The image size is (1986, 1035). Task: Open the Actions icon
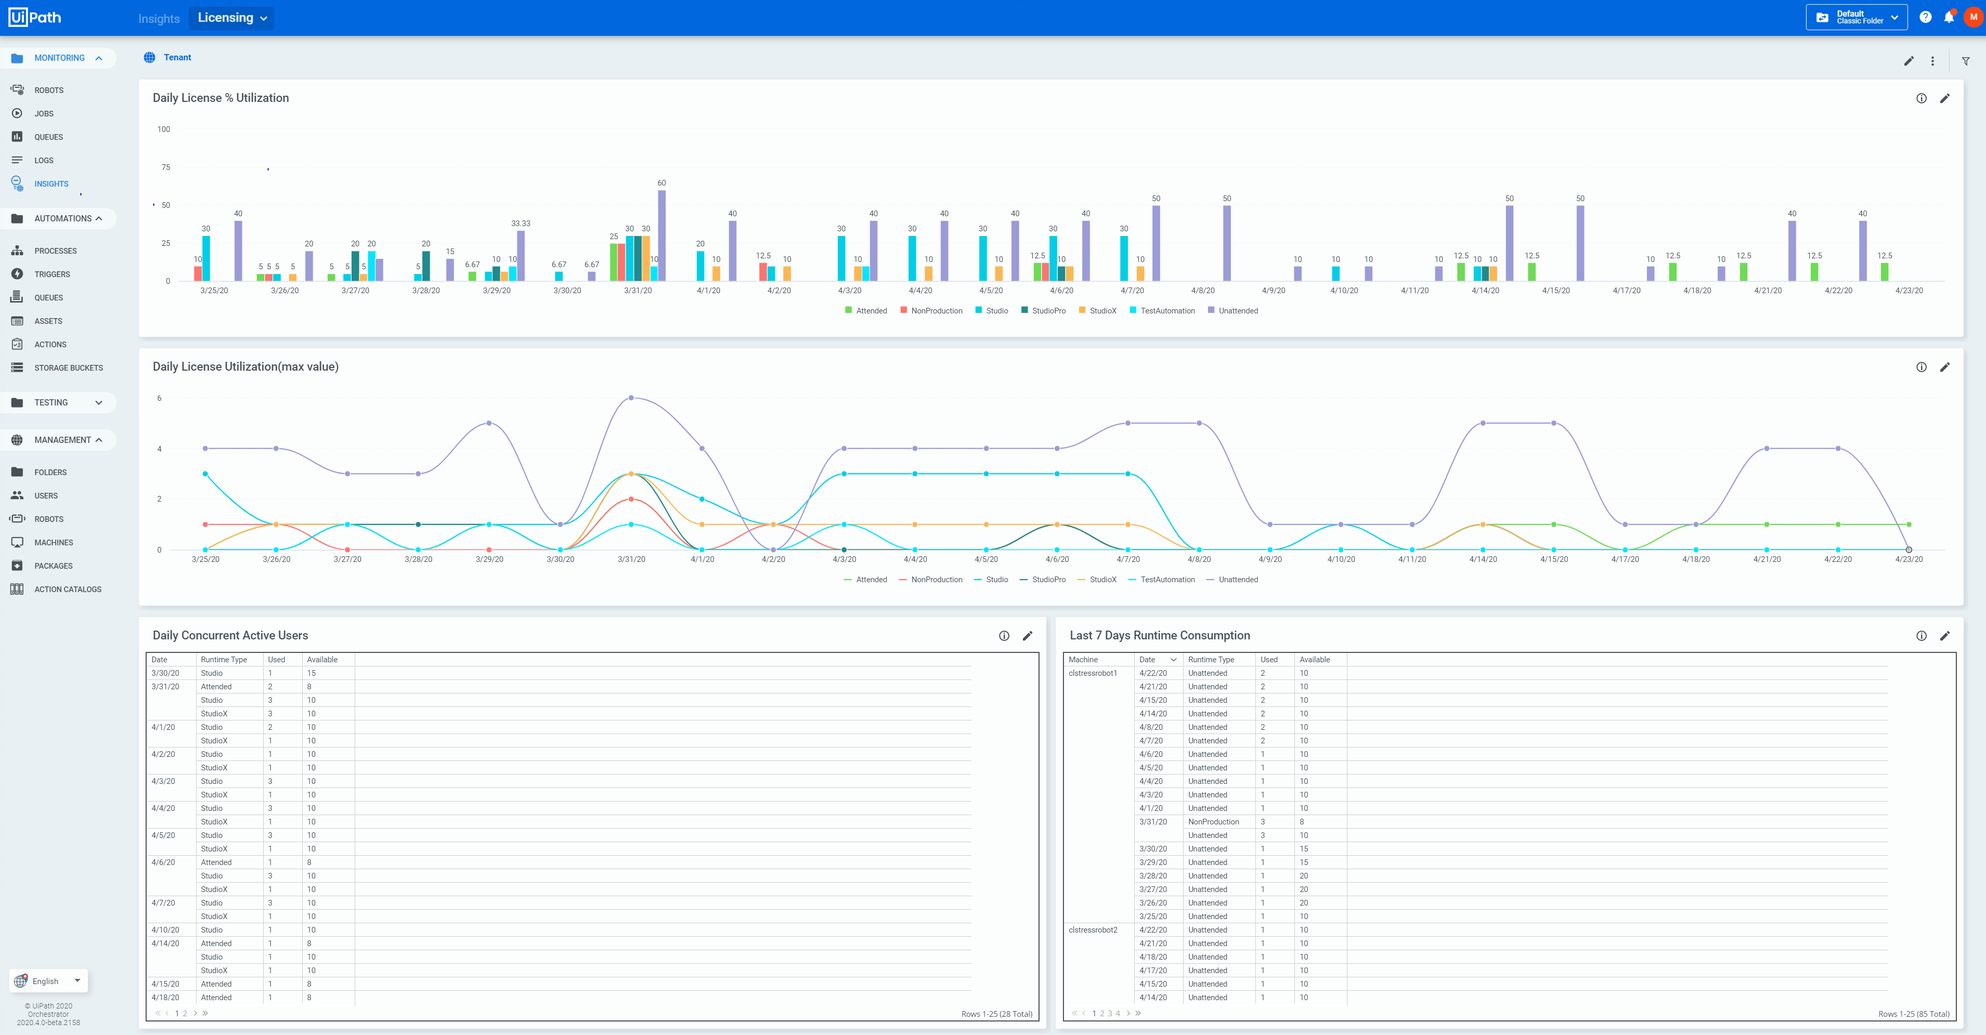click(17, 344)
